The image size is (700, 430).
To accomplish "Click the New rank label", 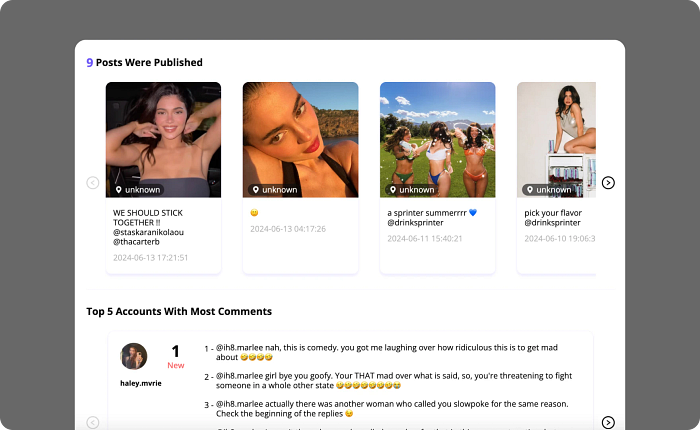I will click(176, 365).
